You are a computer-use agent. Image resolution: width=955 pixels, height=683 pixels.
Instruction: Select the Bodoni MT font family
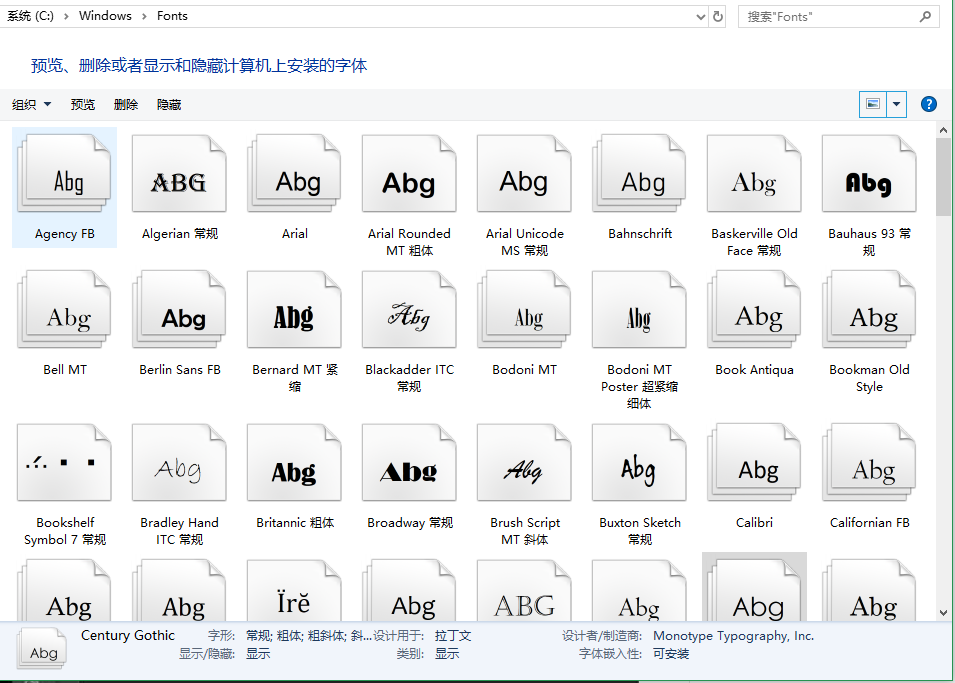[x=524, y=310]
